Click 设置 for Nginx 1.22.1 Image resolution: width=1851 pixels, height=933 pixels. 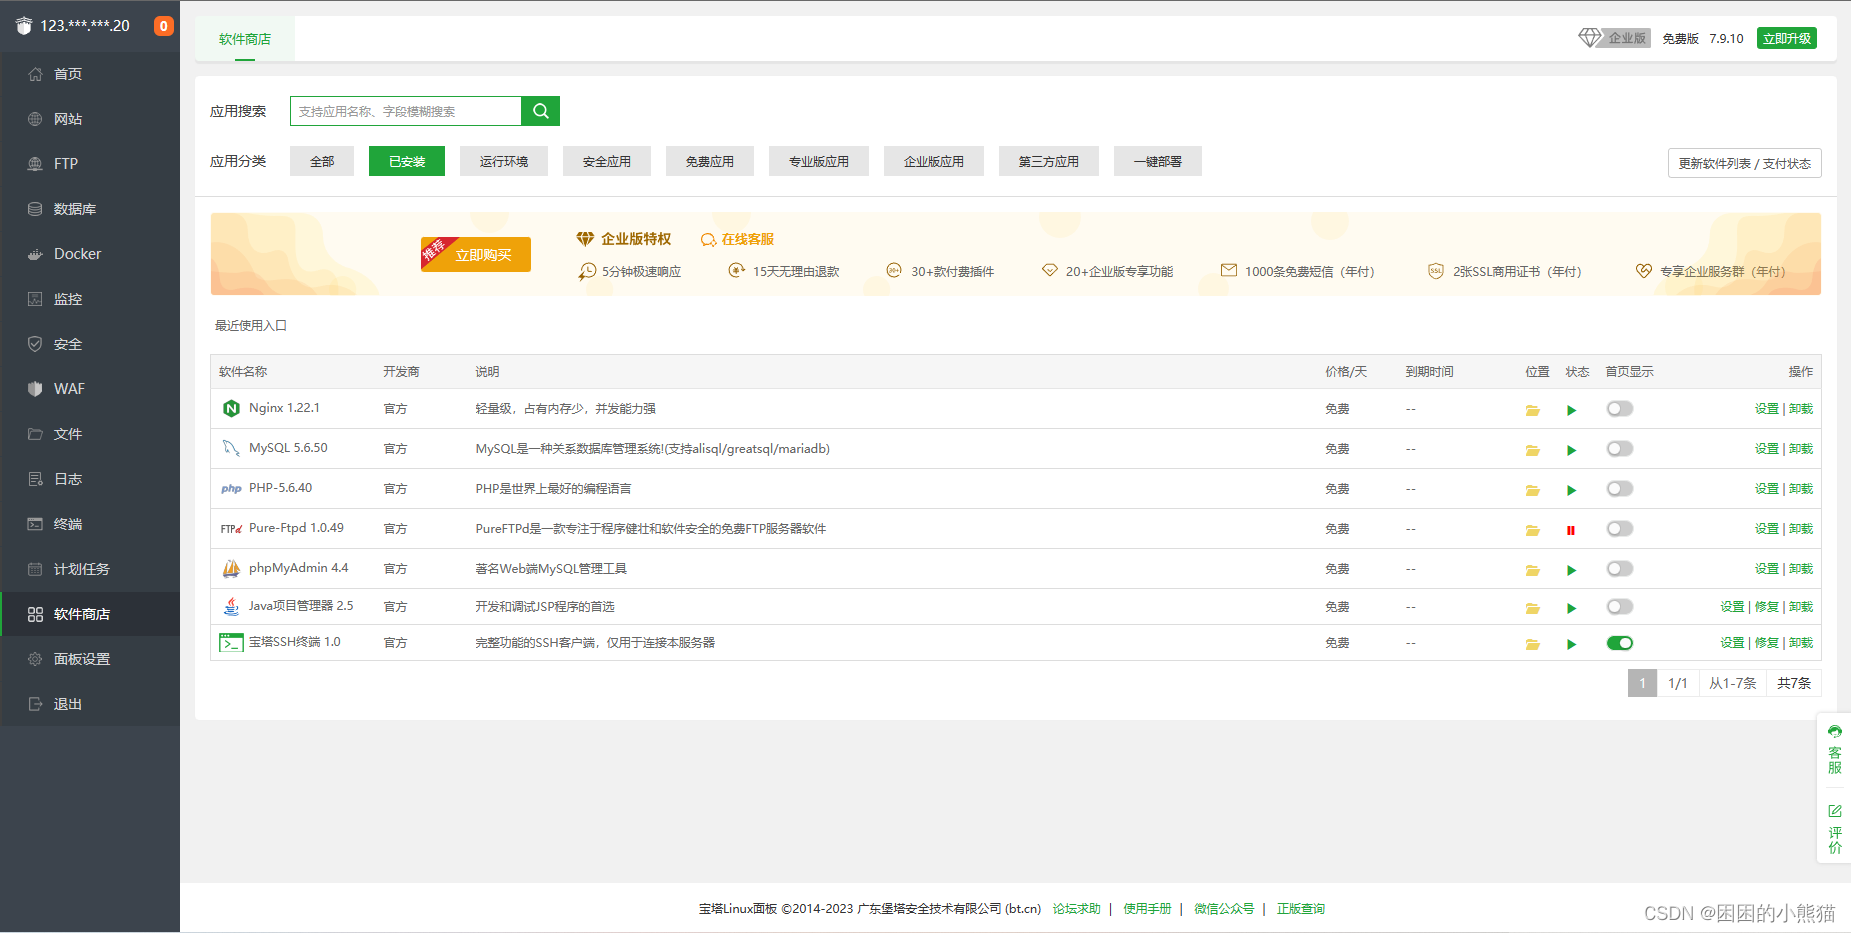click(1766, 408)
